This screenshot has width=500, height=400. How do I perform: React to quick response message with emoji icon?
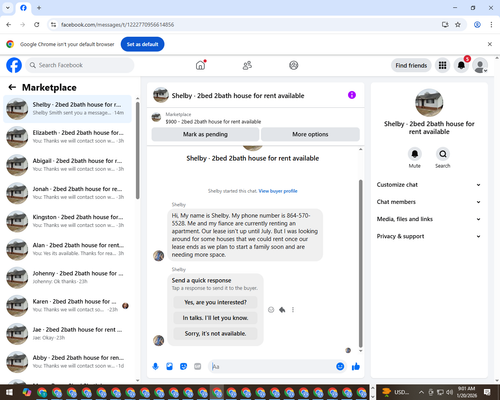(x=271, y=310)
